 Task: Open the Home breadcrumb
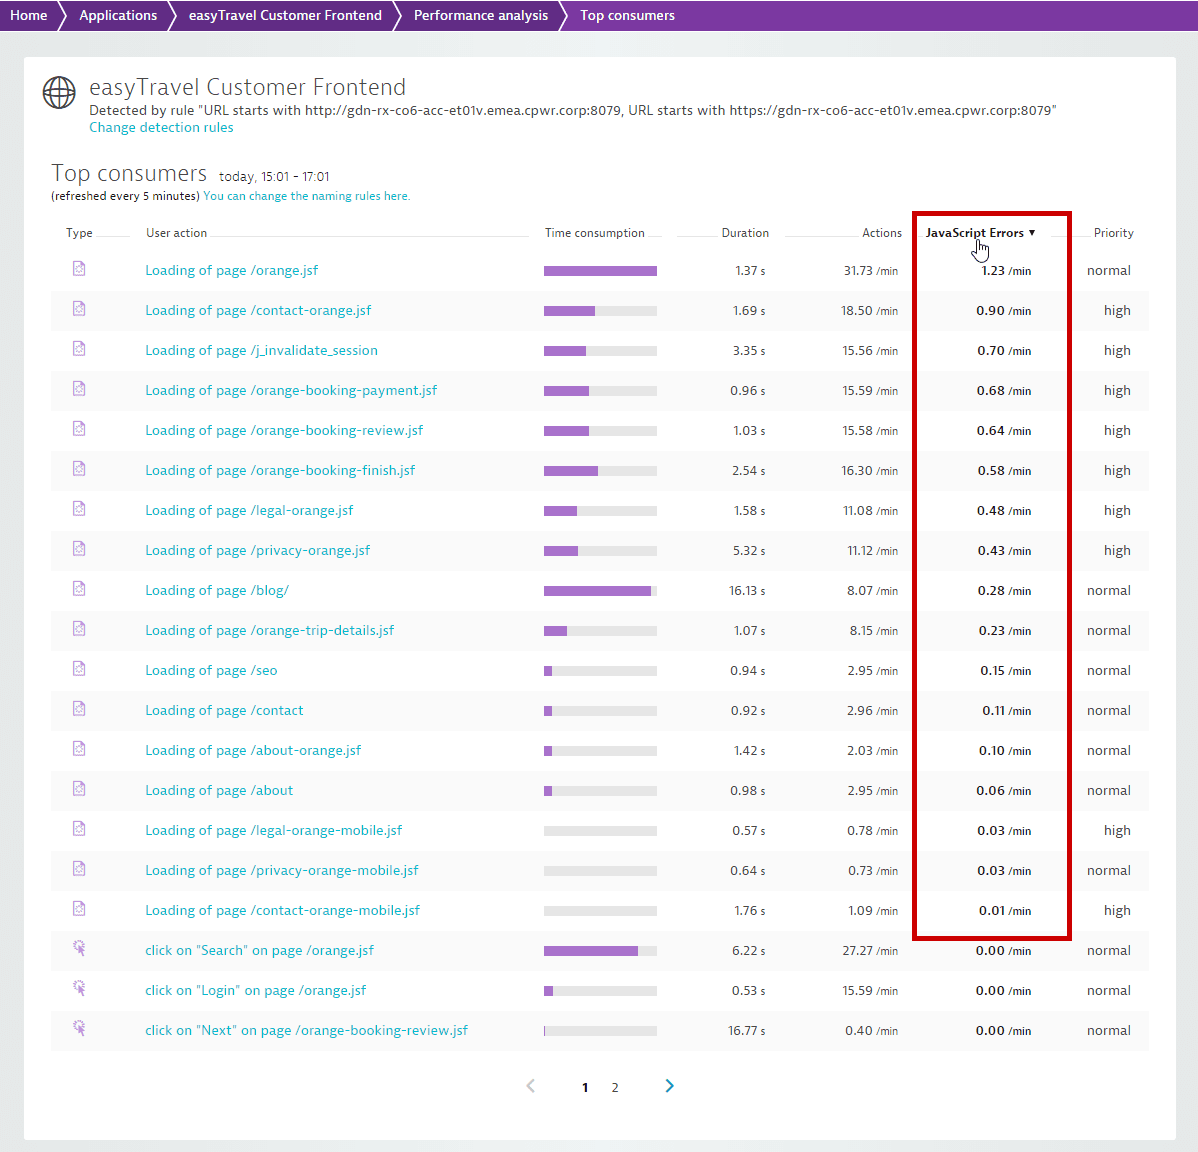pyautogui.click(x=28, y=15)
